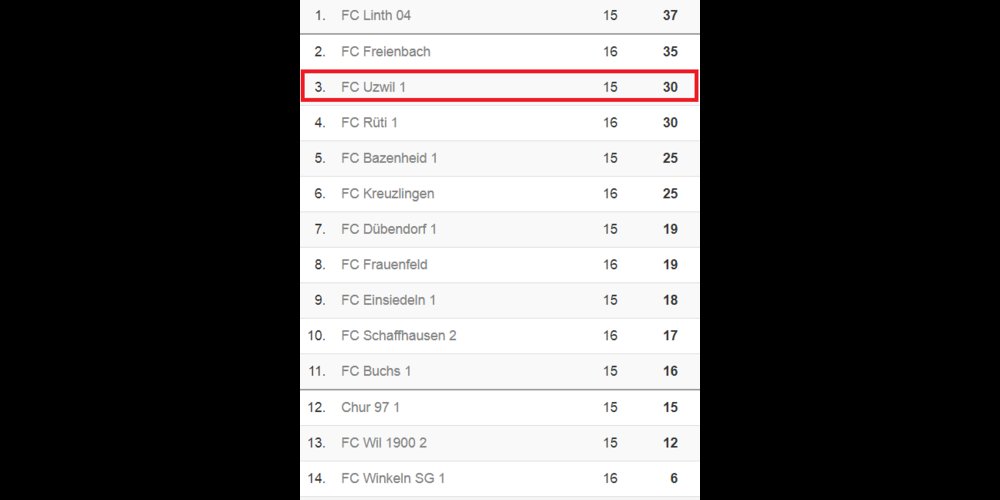Click rank number 1 in the standings
Viewport: 1000px width, 500px height.
(320, 16)
